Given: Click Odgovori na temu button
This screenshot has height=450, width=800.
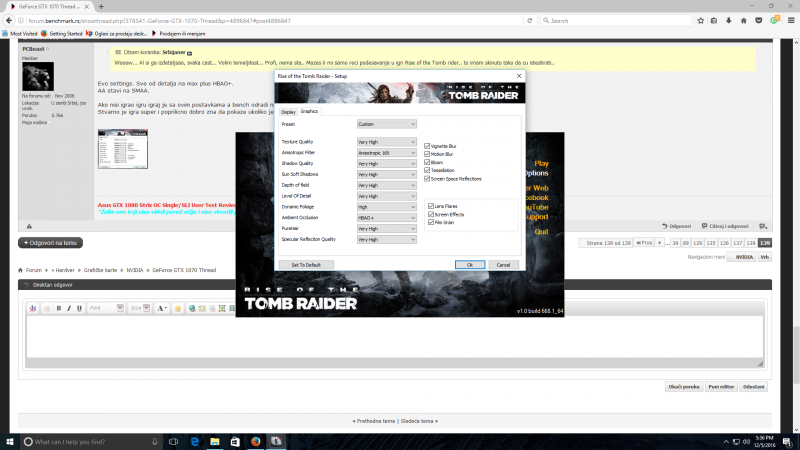Looking at the screenshot, I should (51, 243).
